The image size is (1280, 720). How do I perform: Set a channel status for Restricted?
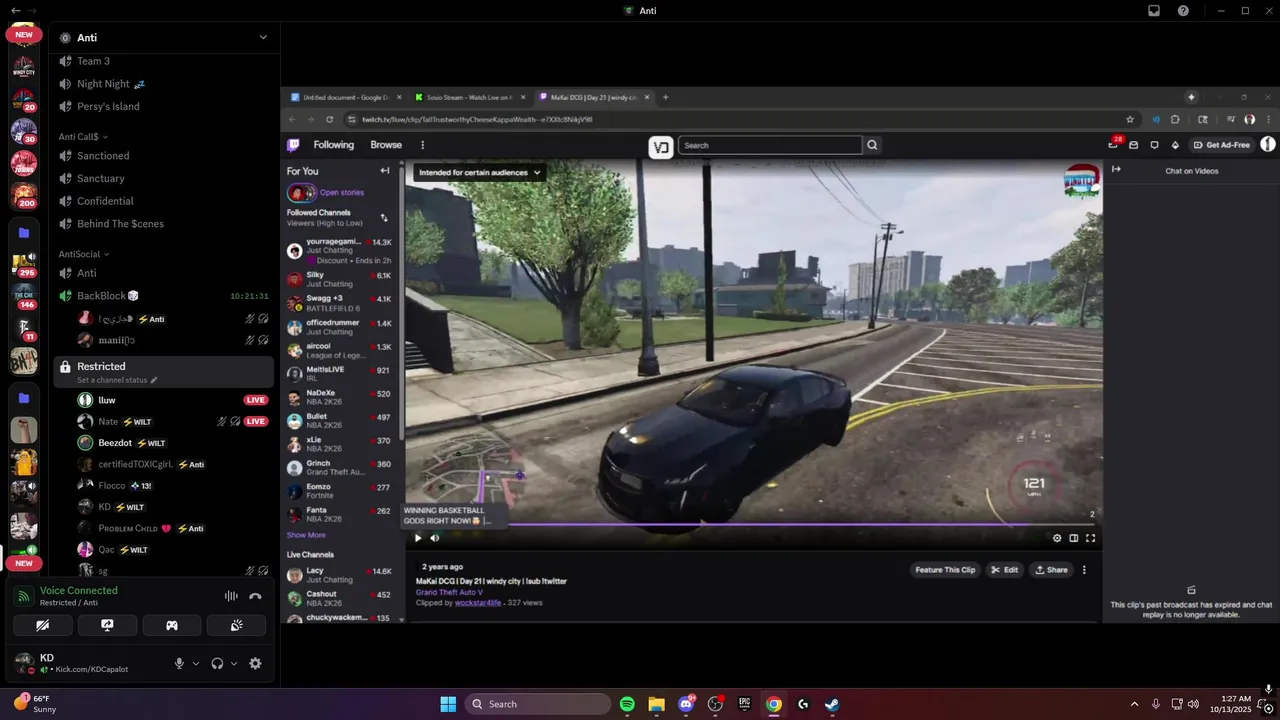[x=117, y=381]
